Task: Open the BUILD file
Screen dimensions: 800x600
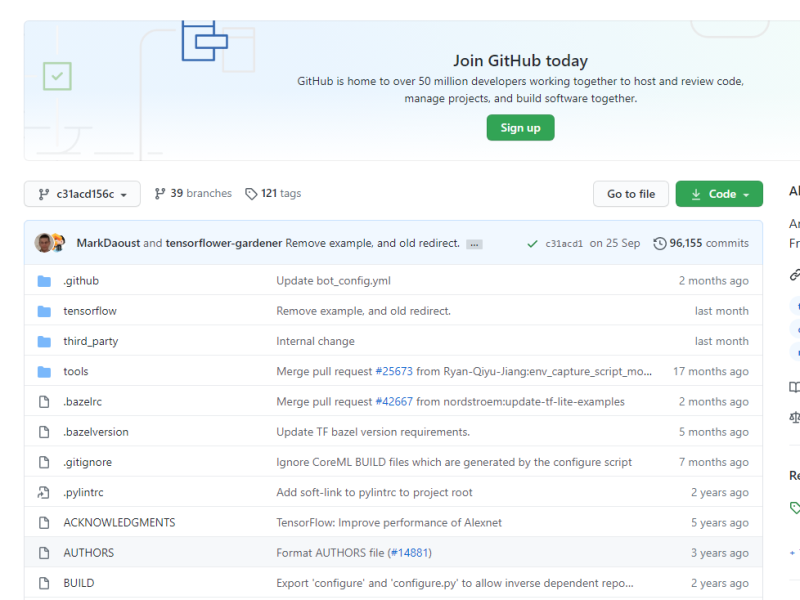Action: pos(79,583)
